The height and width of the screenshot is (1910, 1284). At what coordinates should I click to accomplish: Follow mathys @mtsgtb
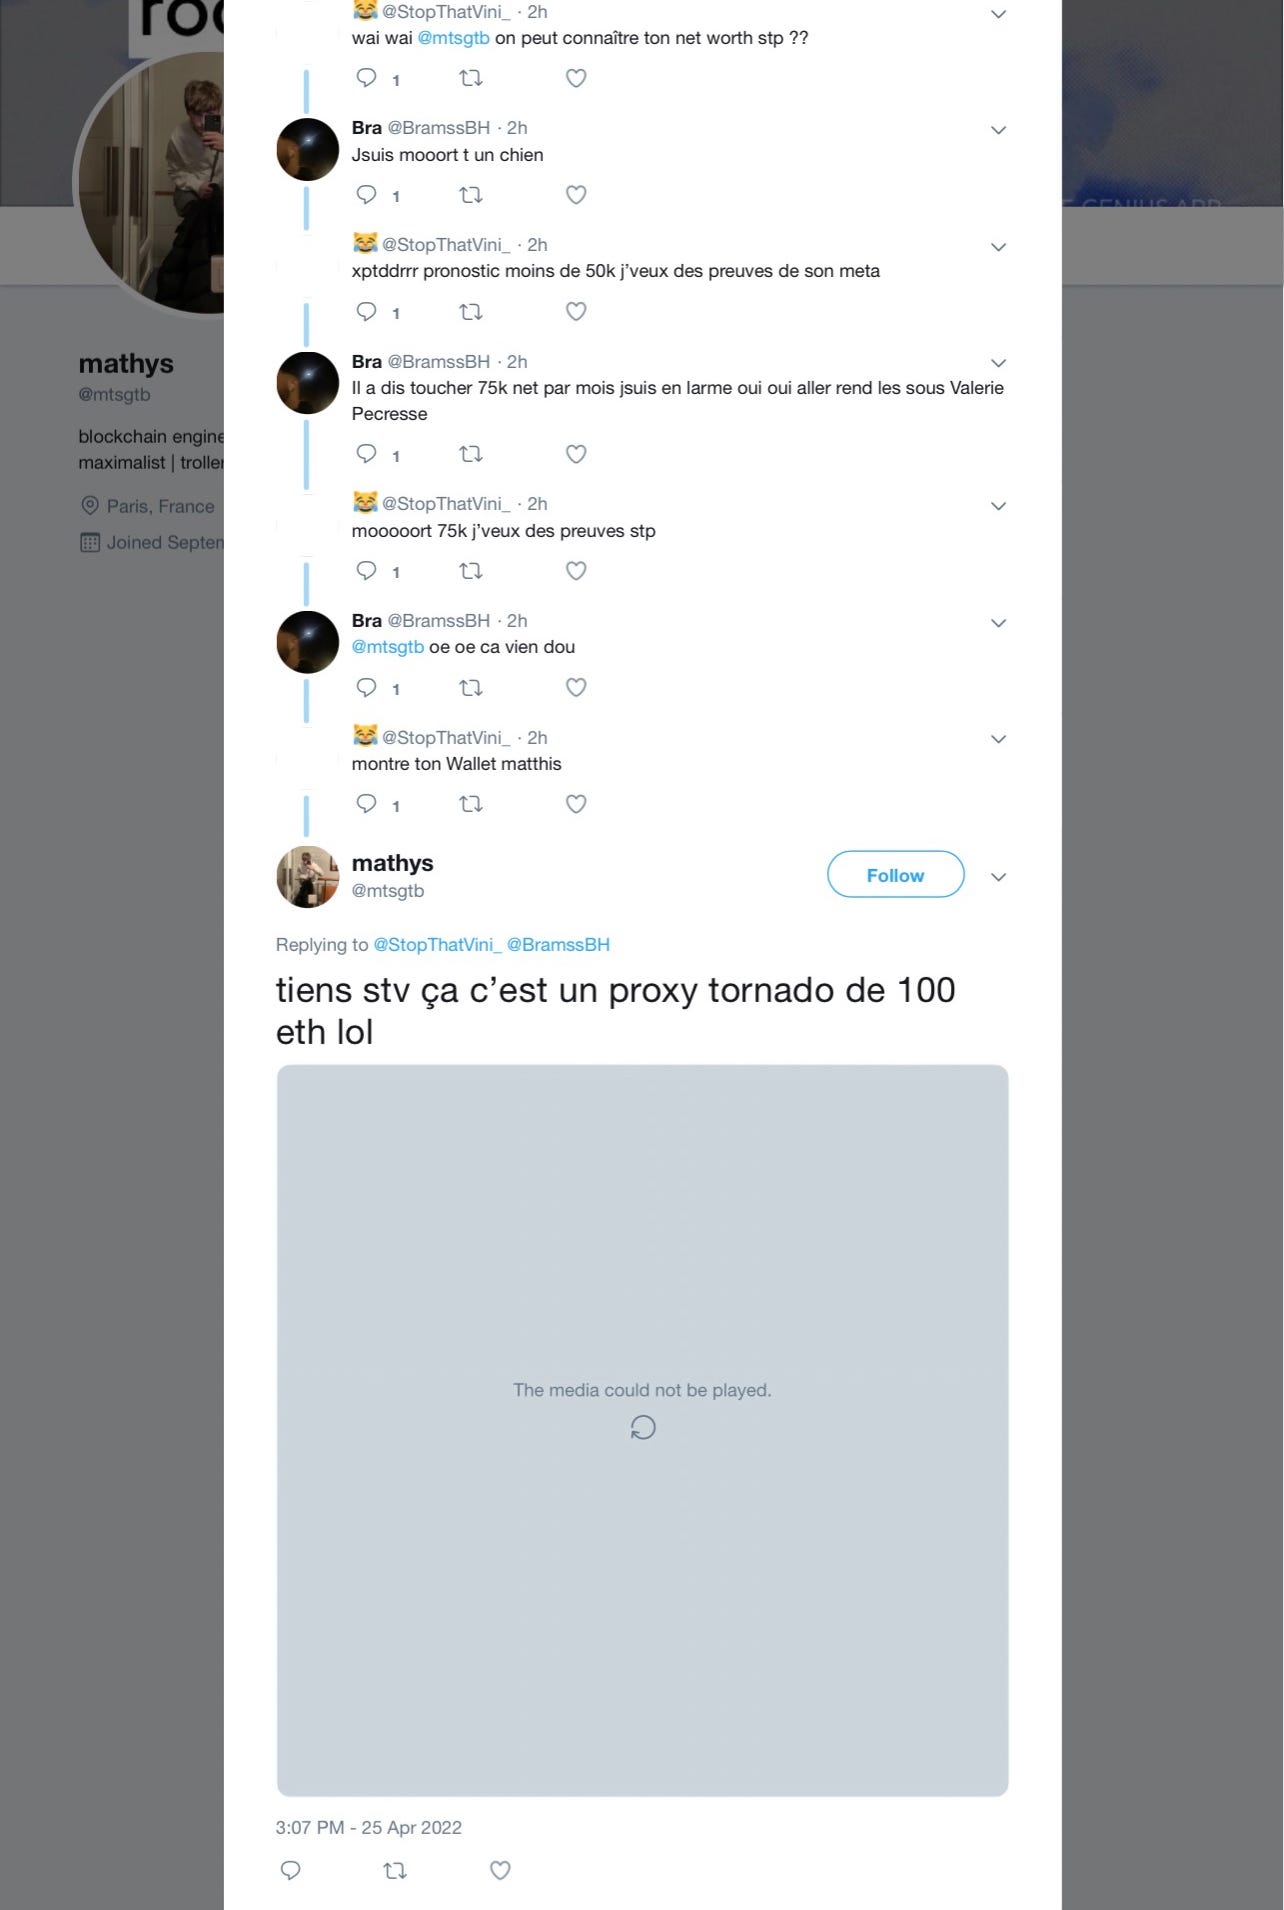pyautogui.click(x=896, y=875)
